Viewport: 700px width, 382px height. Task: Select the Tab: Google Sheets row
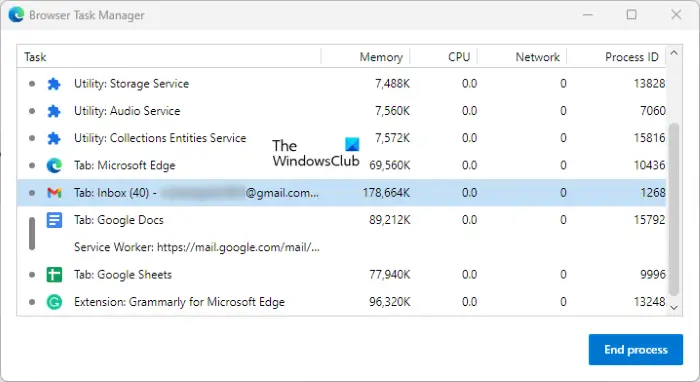(342, 274)
